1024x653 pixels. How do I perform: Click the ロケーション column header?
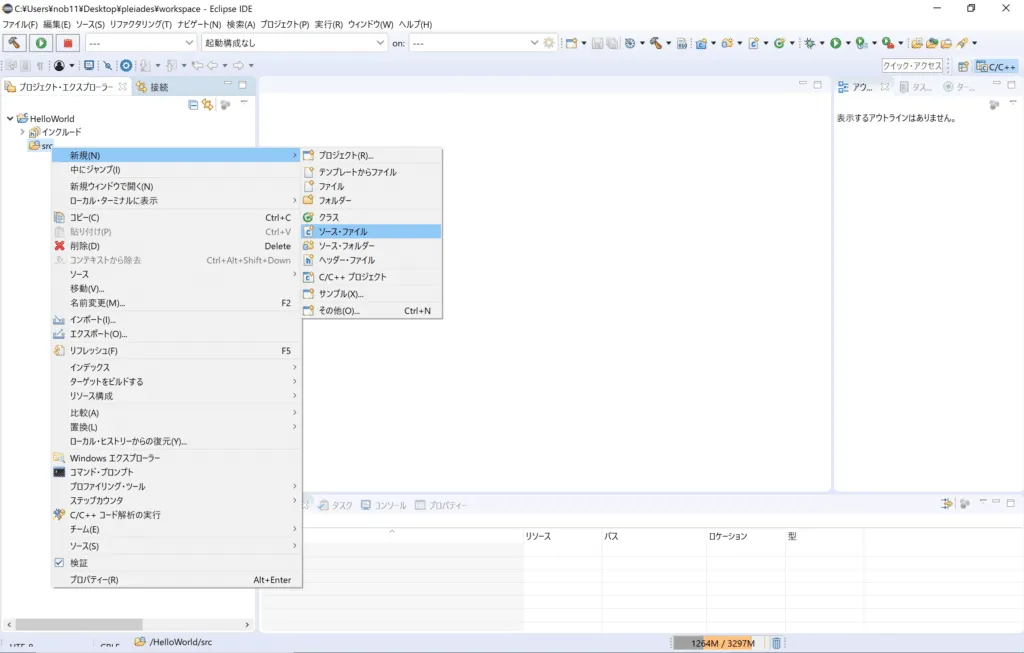[x=745, y=536]
